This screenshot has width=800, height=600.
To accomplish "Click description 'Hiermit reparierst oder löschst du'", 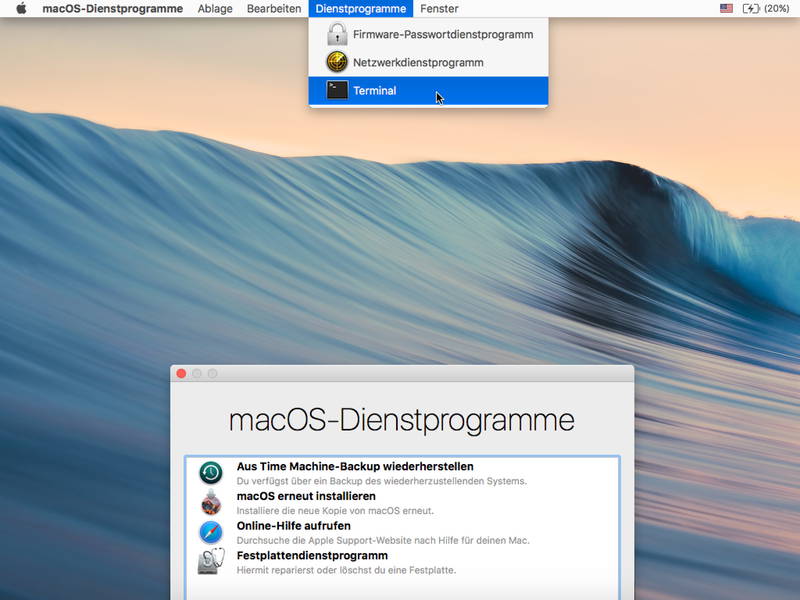I will pyautogui.click(x=346, y=570).
